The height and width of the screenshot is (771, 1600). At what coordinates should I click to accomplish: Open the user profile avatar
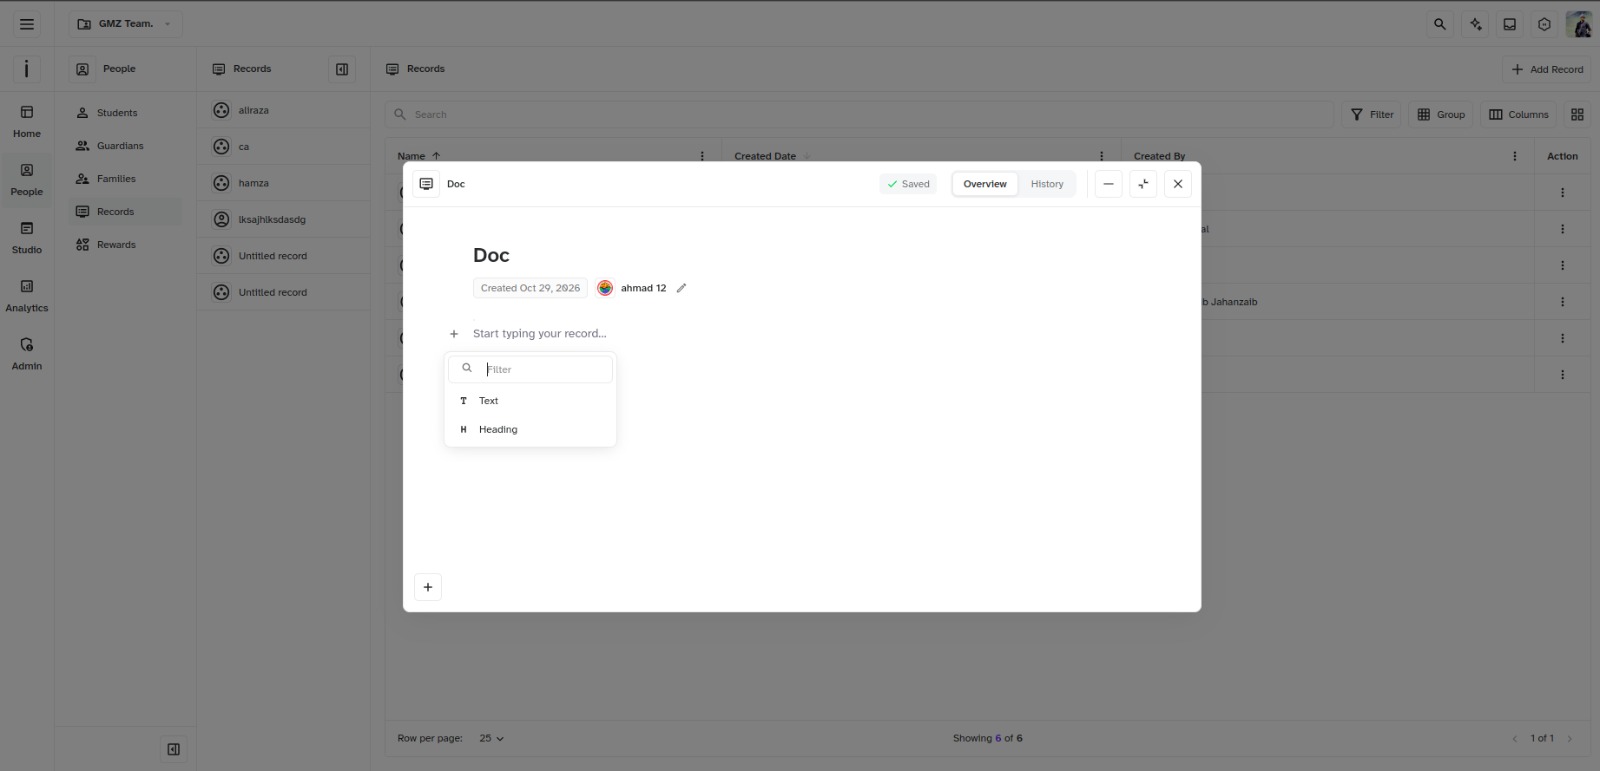point(1579,24)
